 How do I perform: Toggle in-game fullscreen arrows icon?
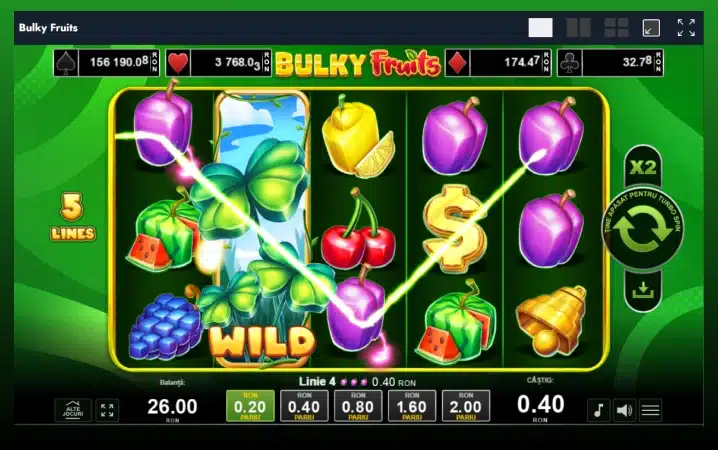click(107, 410)
